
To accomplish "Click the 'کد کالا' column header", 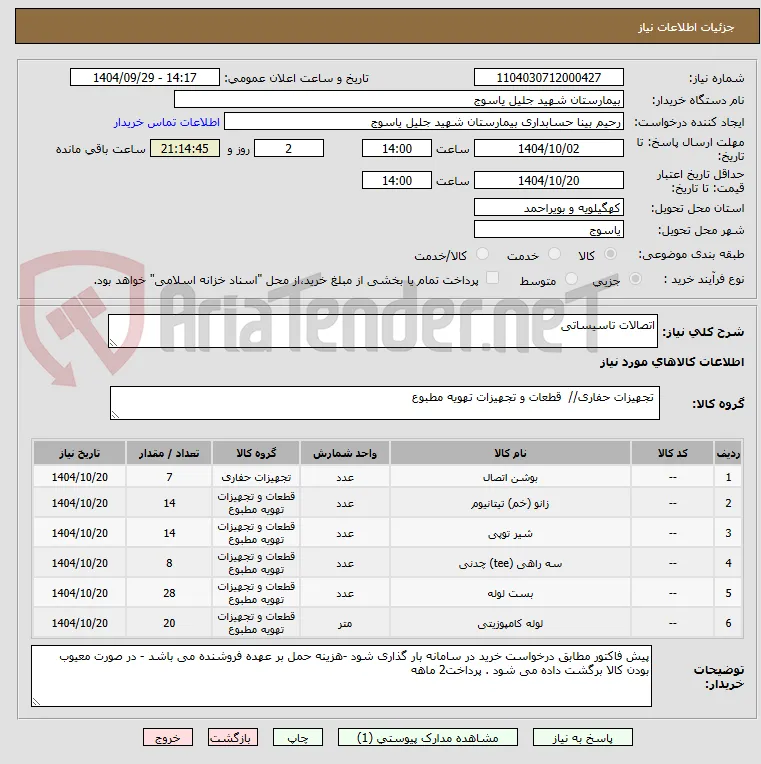I will (x=672, y=453).
